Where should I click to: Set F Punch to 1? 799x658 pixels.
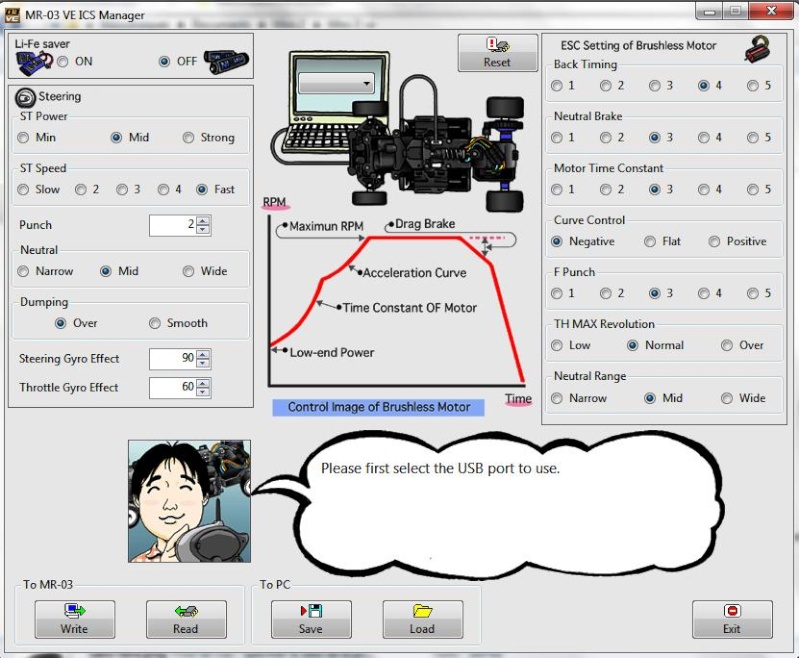(557, 294)
